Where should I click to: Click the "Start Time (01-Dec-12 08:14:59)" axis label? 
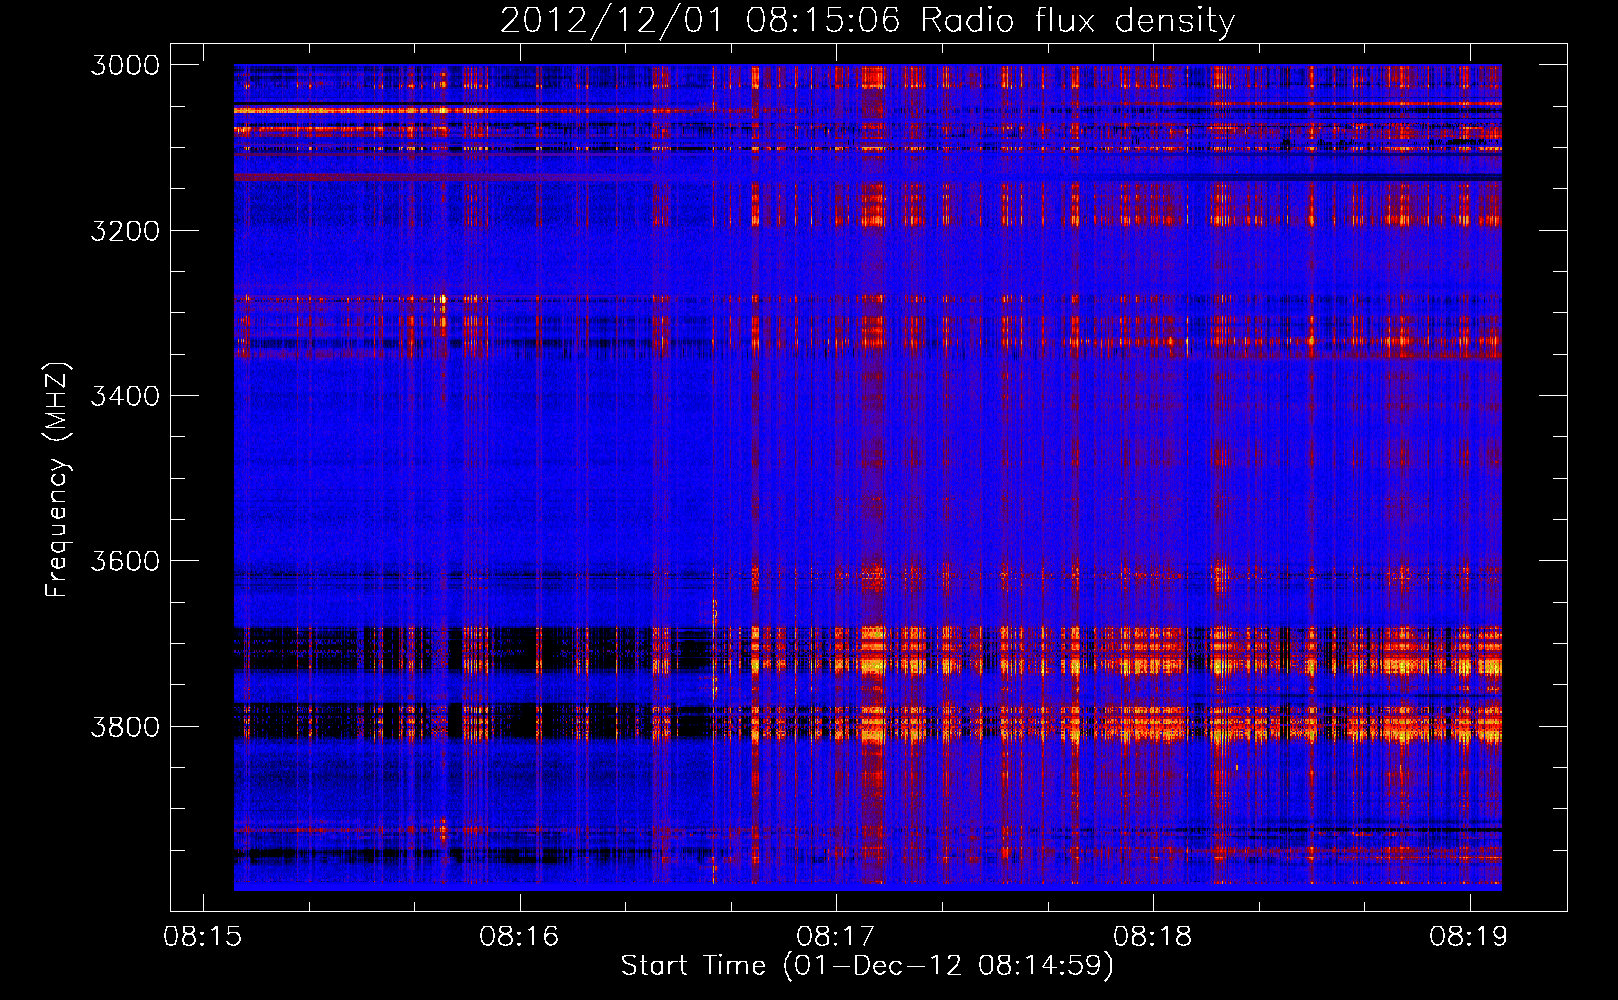867,966
